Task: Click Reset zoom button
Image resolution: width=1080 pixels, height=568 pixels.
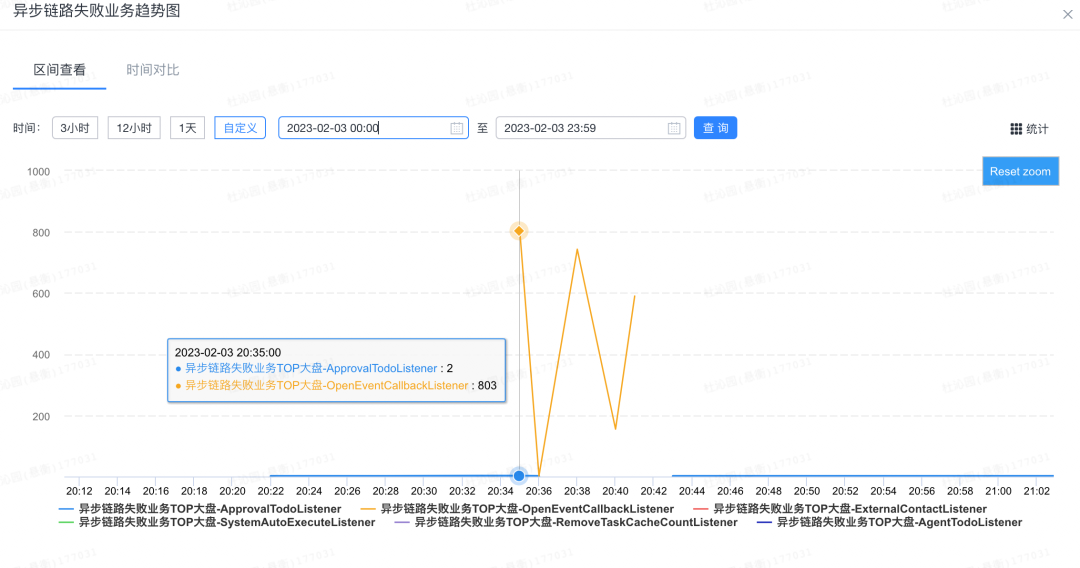Action: [1020, 171]
